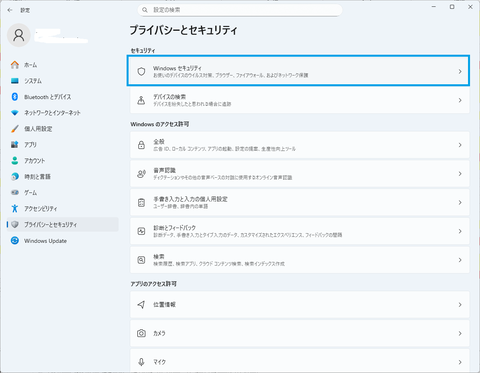
Task: Click the search magnifier icon
Action: click(x=145, y=10)
